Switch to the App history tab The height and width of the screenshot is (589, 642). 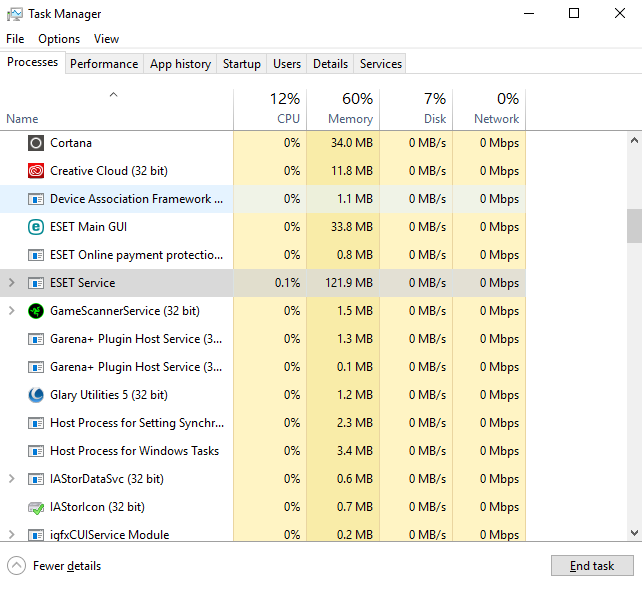point(180,64)
